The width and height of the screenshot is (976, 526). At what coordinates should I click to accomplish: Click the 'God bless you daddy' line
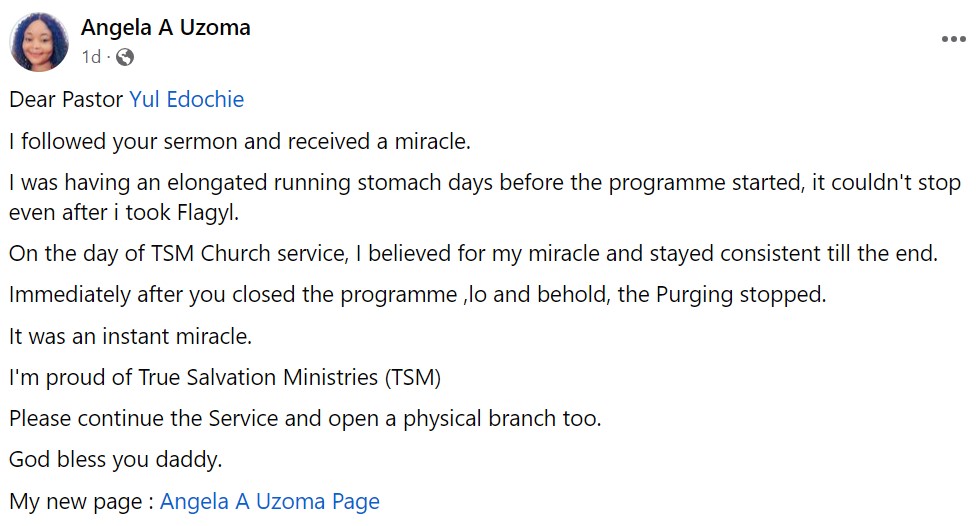tap(115, 460)
